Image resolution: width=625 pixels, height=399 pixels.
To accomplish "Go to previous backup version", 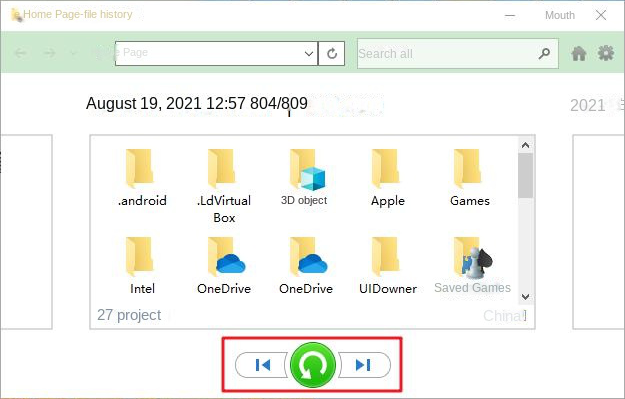I will click(x=261, y=365).
